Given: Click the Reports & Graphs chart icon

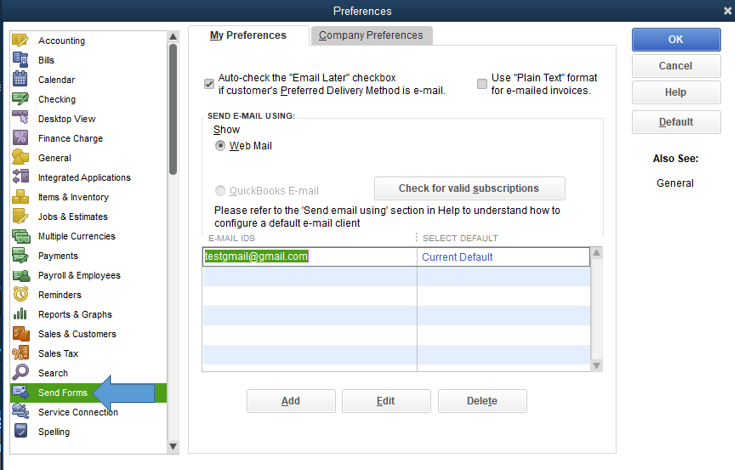Looking at the screenshot, I should [x=20, y=314].
